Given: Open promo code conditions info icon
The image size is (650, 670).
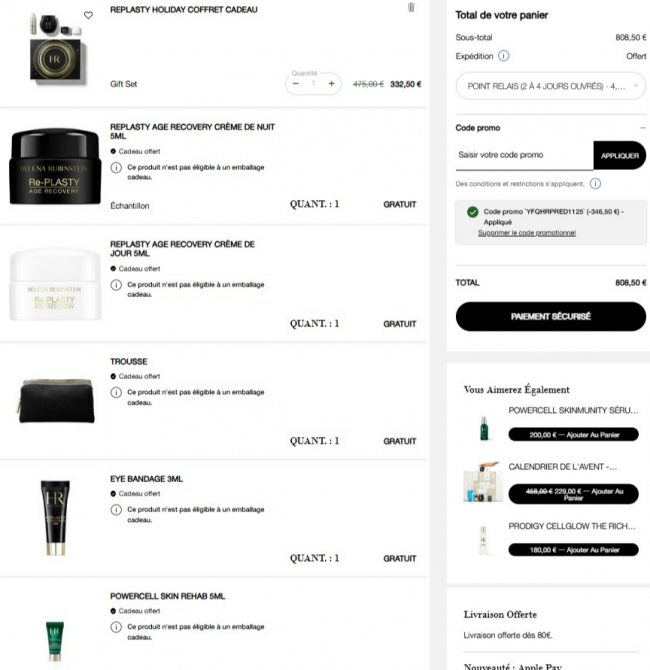Looking at the screenshot, I should tap(595, 184).
